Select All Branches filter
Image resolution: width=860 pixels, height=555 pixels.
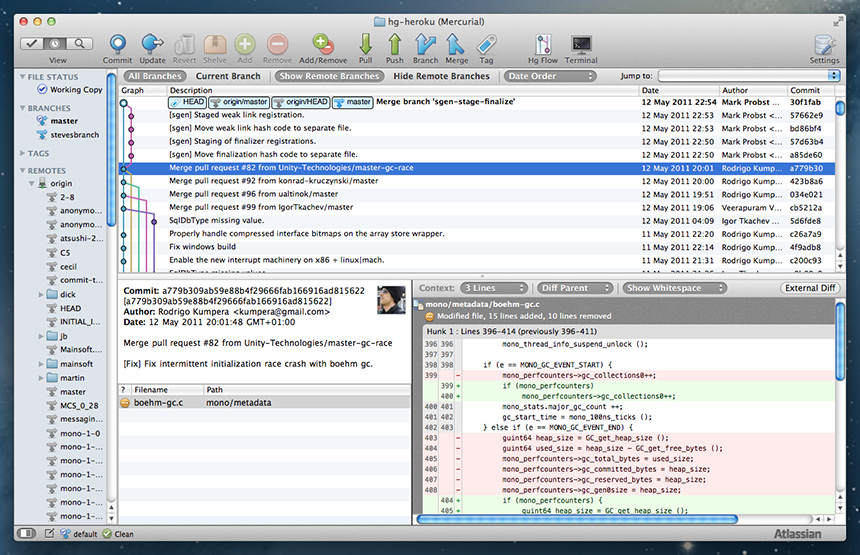[x=155, y=76]
